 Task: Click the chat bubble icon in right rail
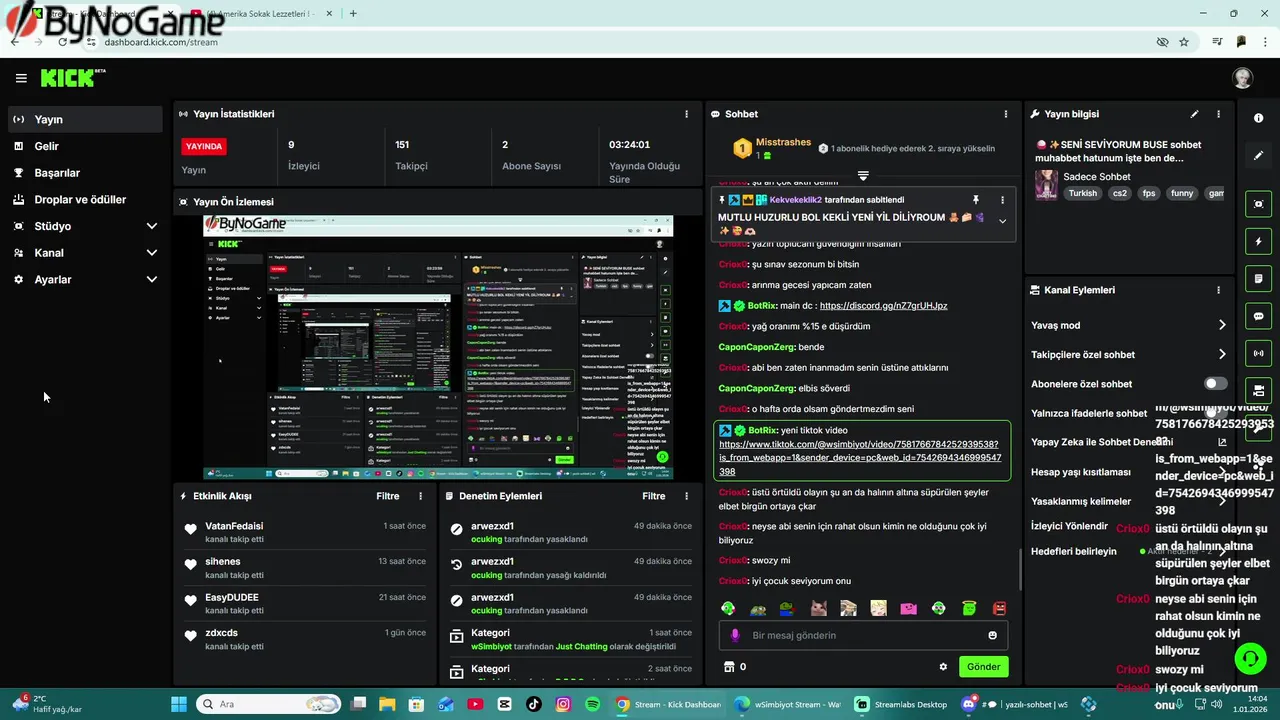click(x=1258, y=316)
